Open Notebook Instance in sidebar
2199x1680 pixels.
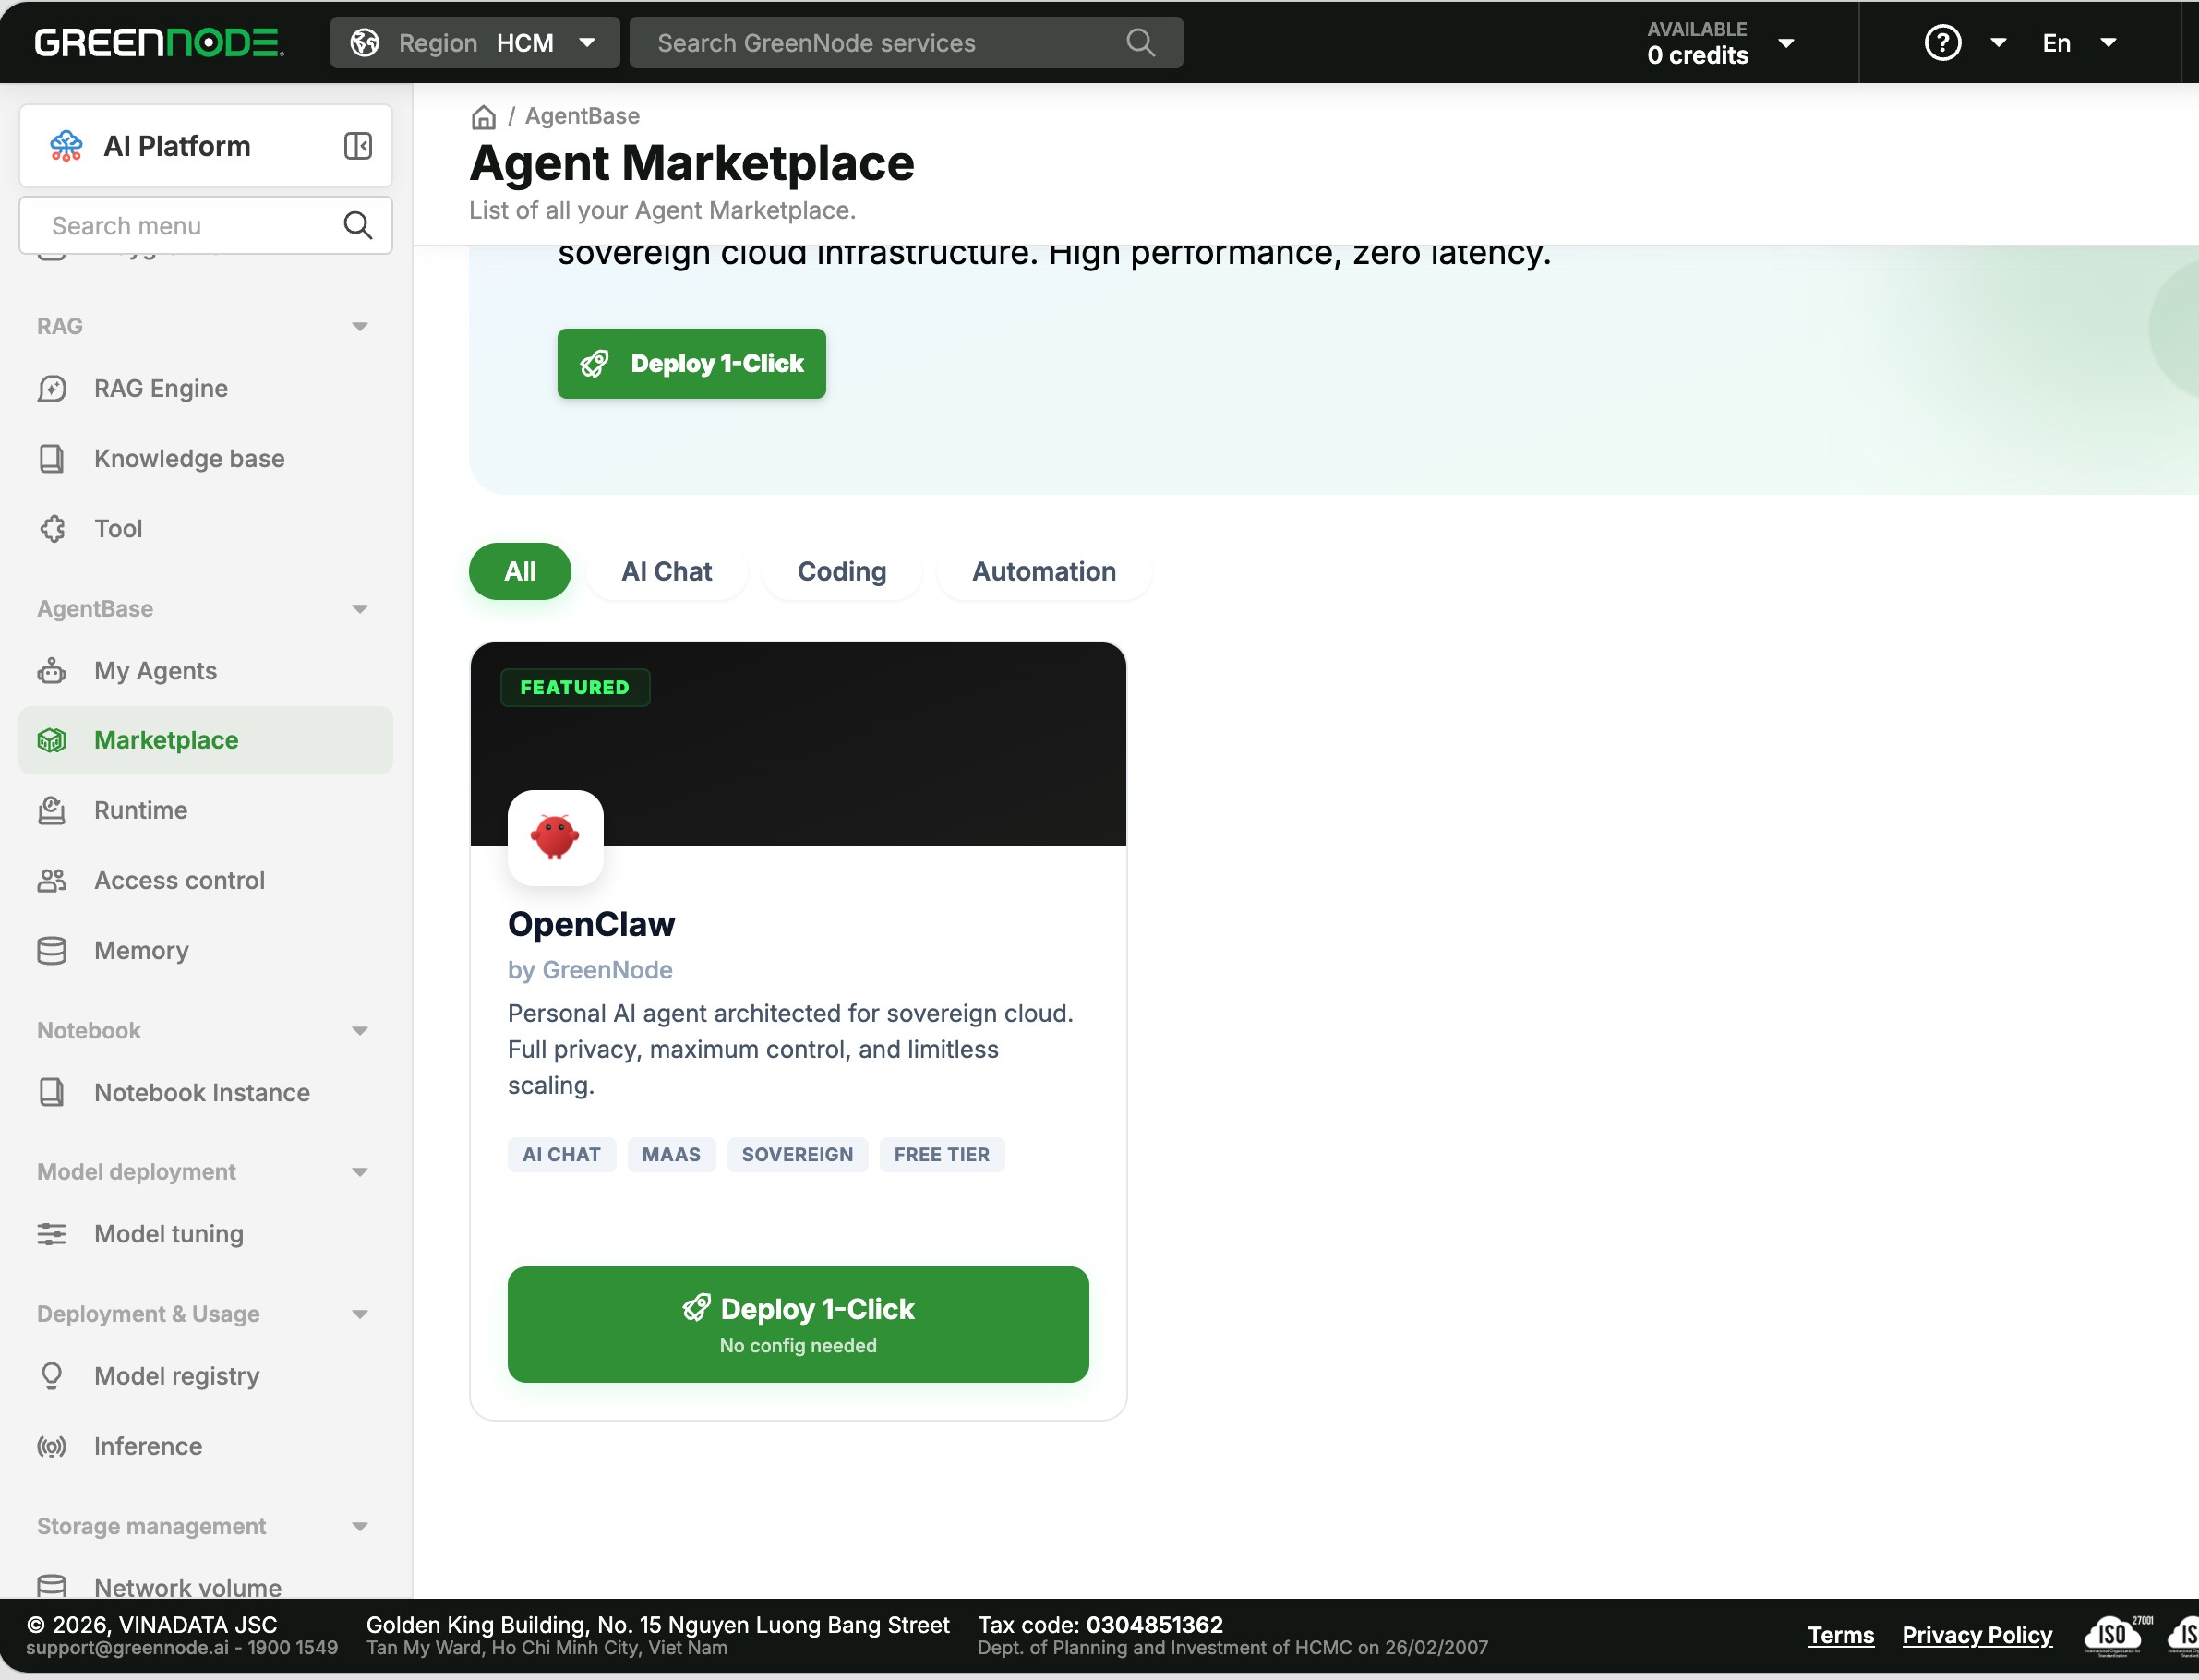(206, 1092)
